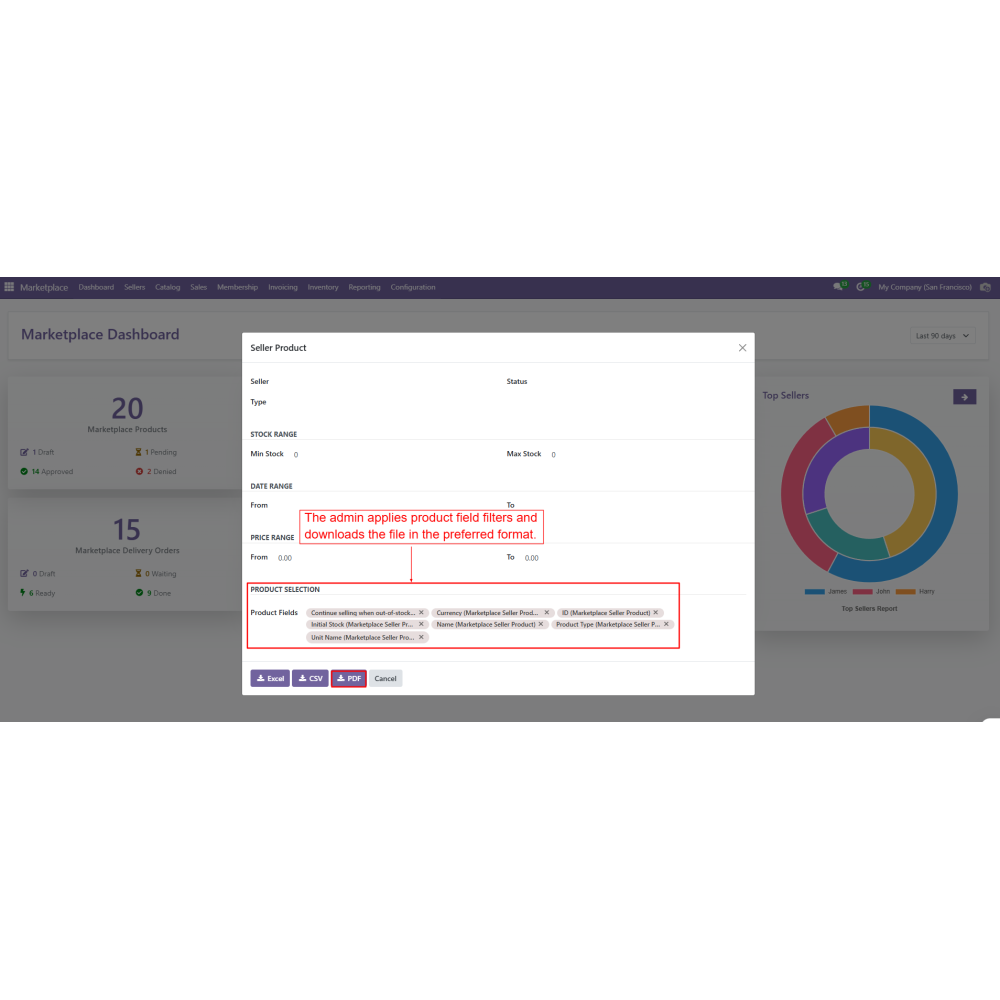Viewport: 1000px width, 1000px height.
Task: Open the Last 90 days dropdown
Action: click(x=943, y=336)
